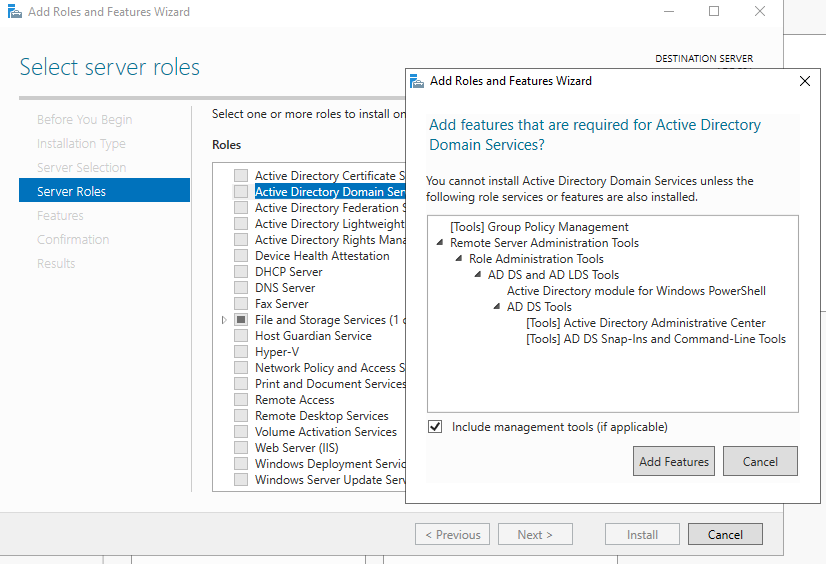Select Active Directory module for Windows PowerShell

pyautogui.click(x=636, y=291)
